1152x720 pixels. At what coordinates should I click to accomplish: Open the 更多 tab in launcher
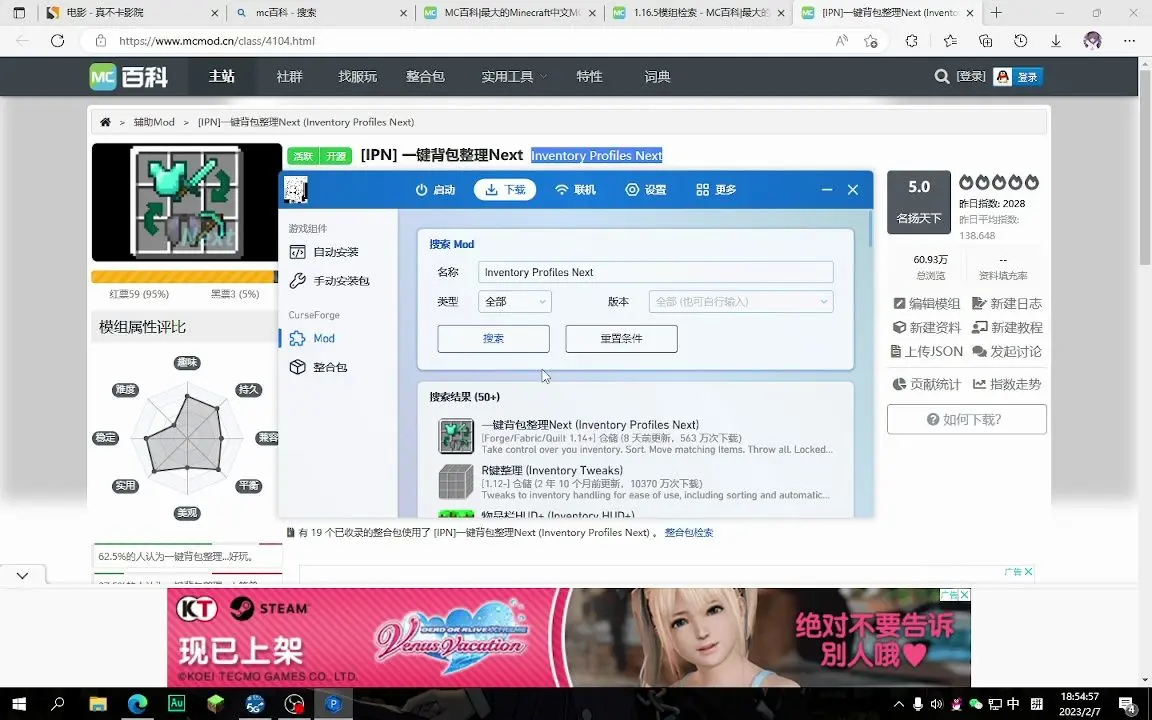716,190
